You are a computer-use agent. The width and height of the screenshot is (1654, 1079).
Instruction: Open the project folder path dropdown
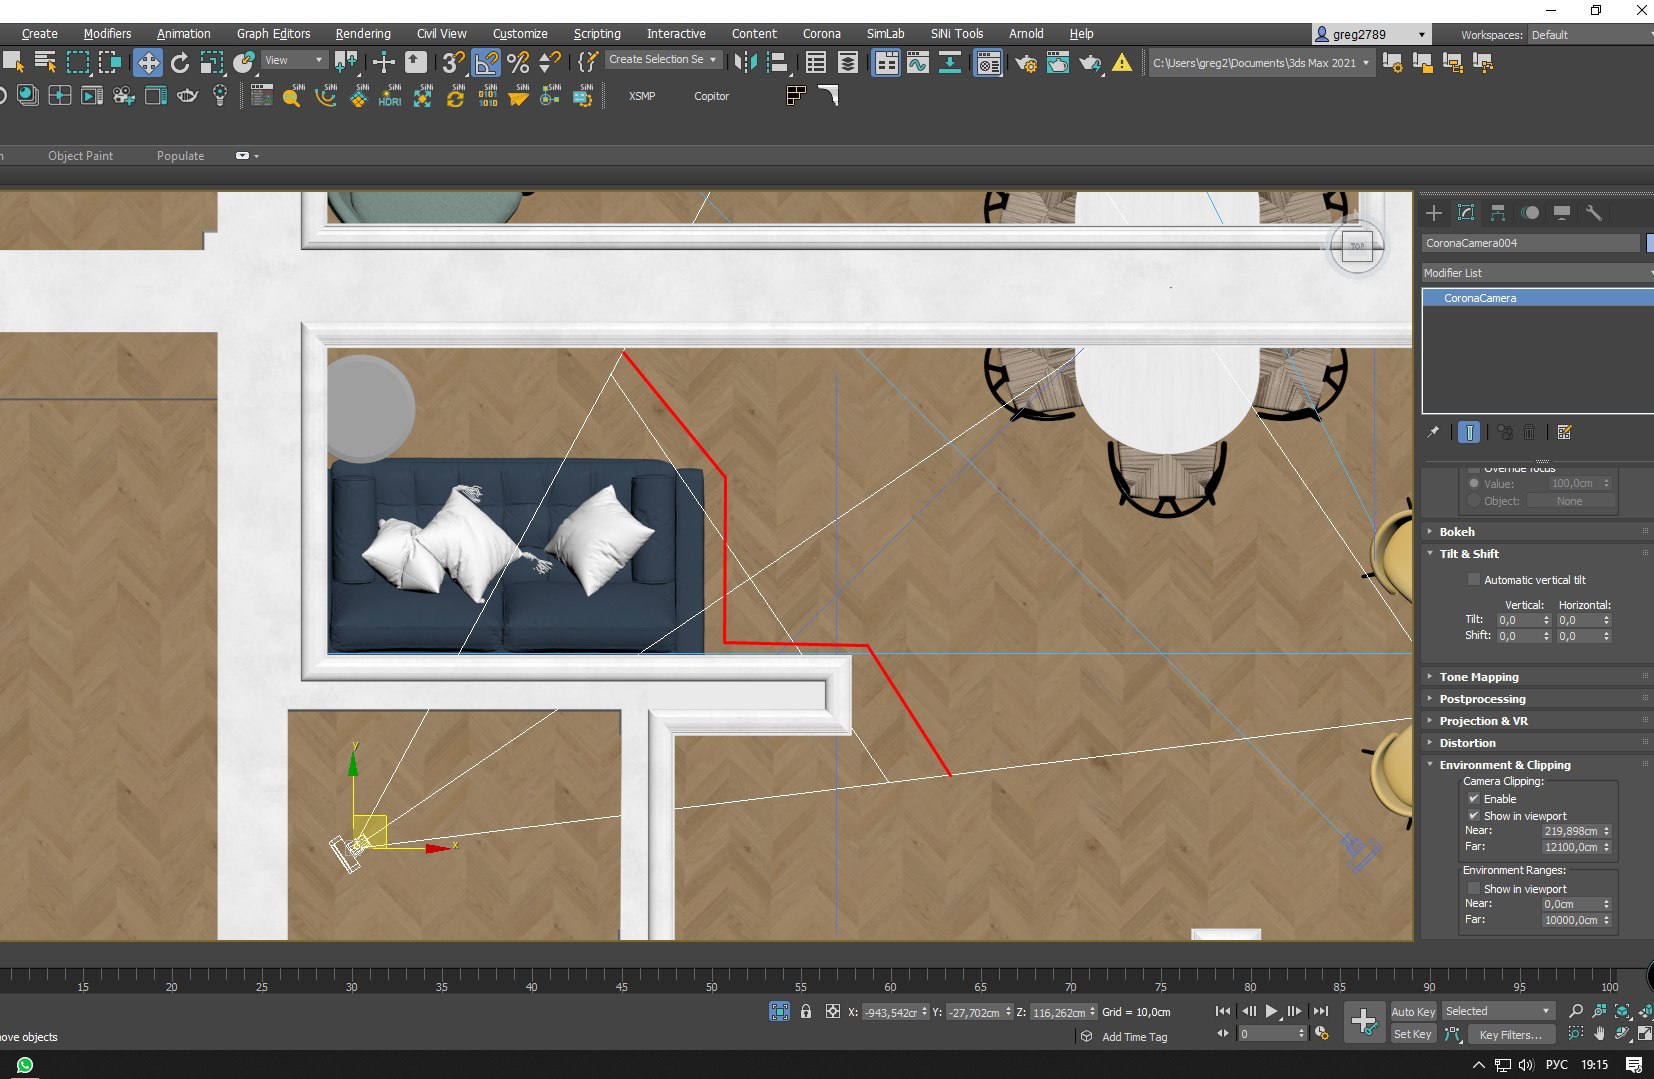click(1260, 63)
